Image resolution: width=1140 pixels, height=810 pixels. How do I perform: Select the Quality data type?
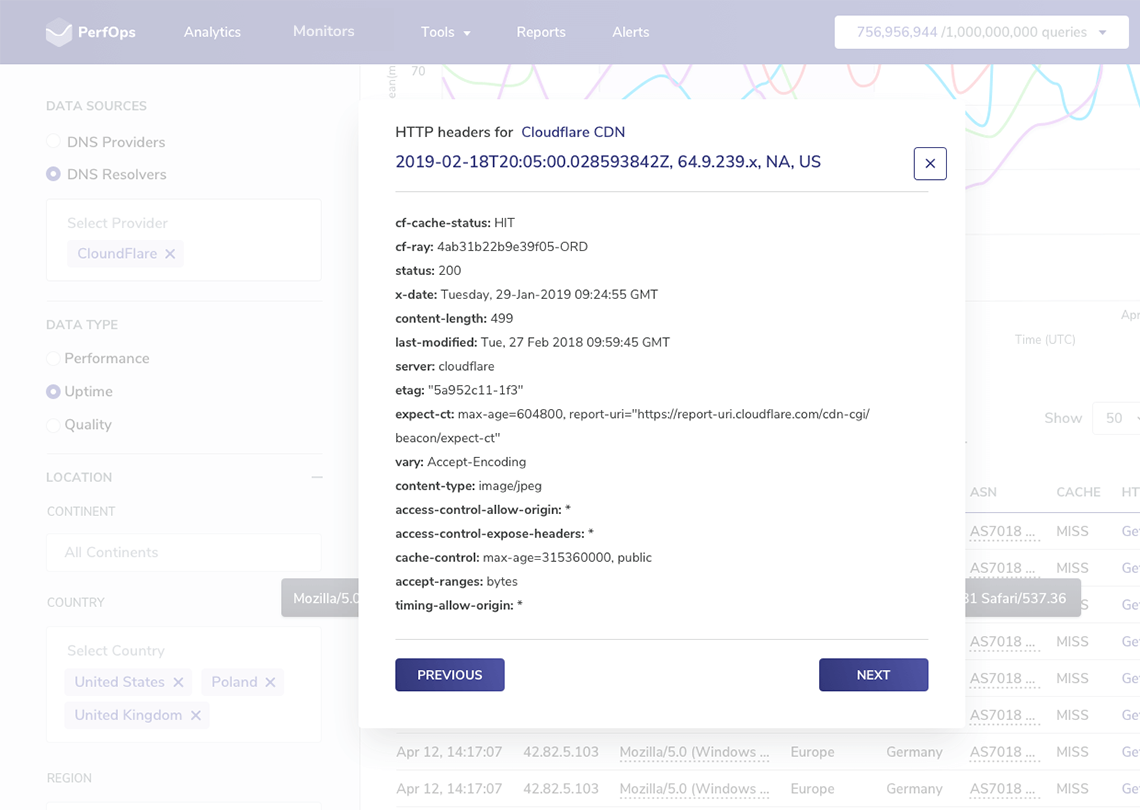(x=53, y=425)
